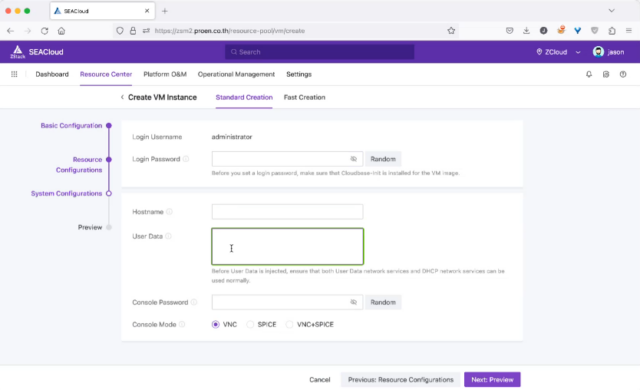Open the browser hamburger menu
The height and width of the screenshot is (390, 640).
click(x=629, y=31)
